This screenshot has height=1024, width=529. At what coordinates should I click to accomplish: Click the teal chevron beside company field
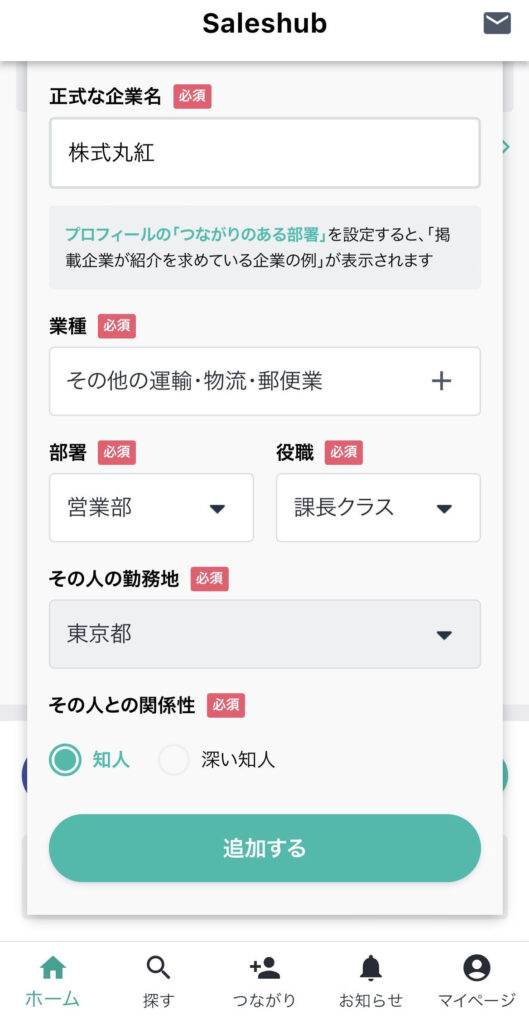point(505,147)
